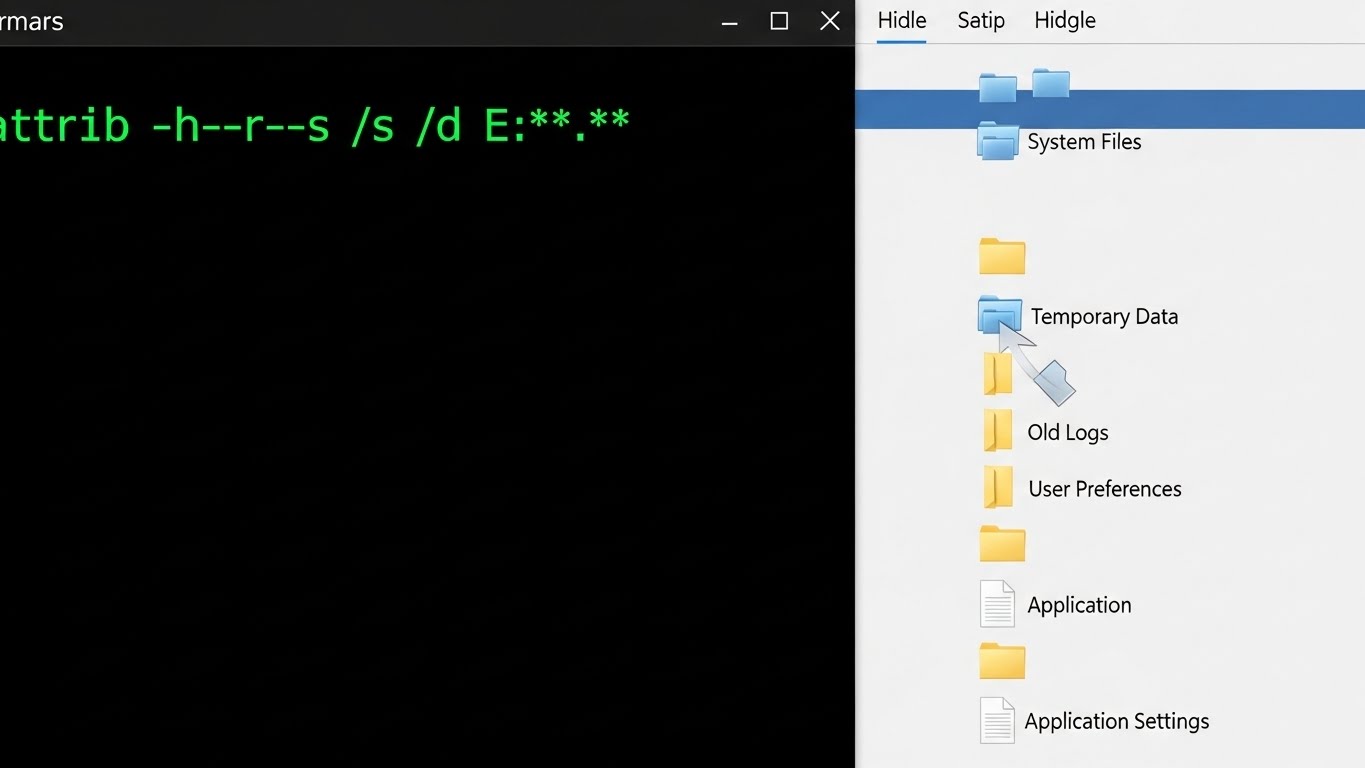Maximize the terminal window
Viewport: 1365px width, 768px height.
tap(779, 21)
